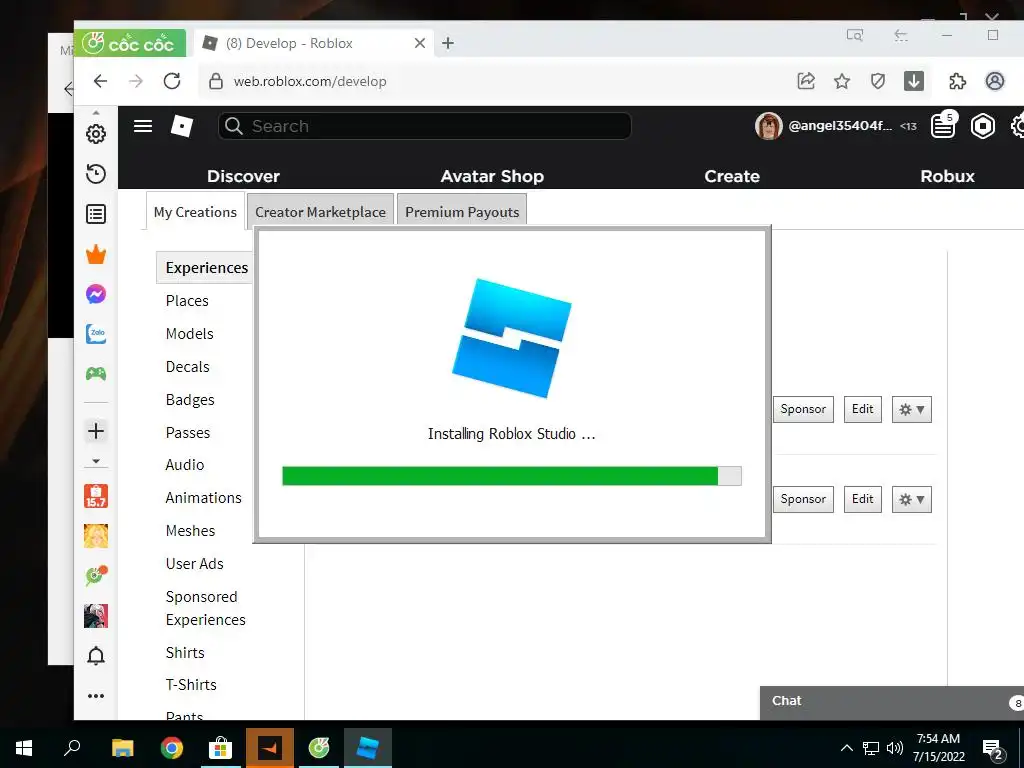This screenshot has width=1024, height=768.
Task: Open the browser shield protection icon
Action: click(x=878, y=81)
